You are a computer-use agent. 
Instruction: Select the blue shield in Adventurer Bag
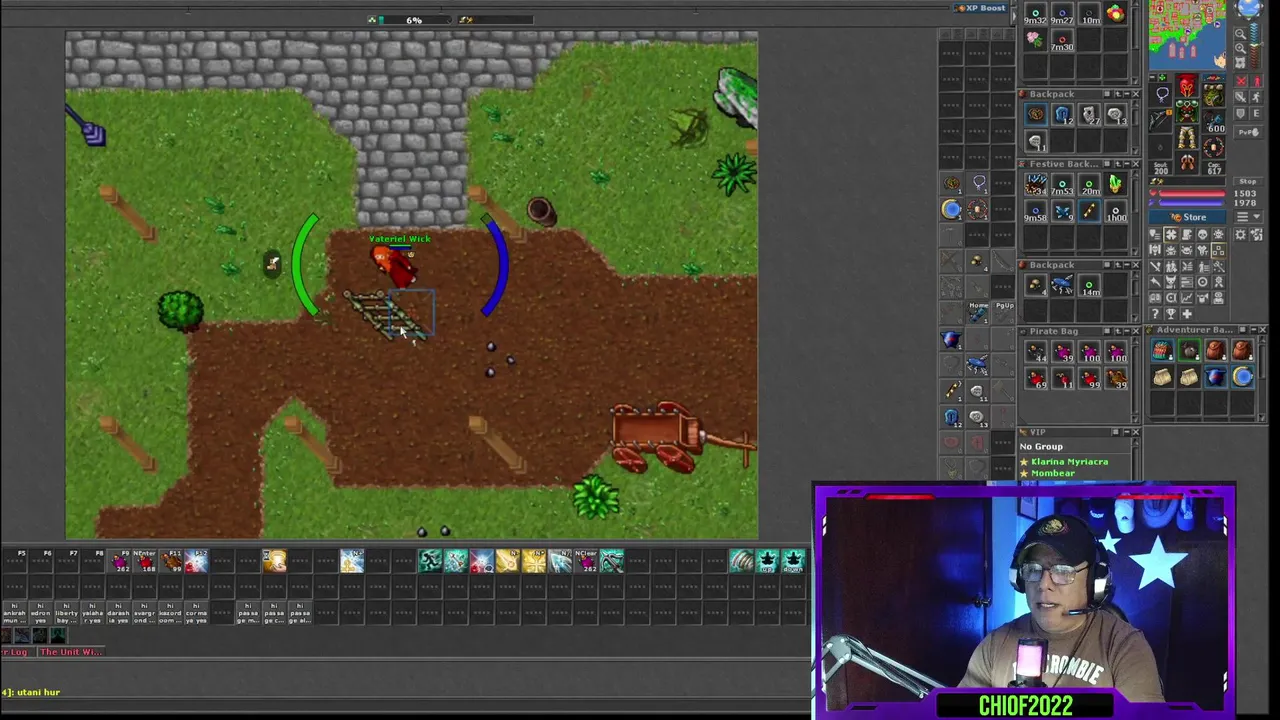pos(1216,377)
